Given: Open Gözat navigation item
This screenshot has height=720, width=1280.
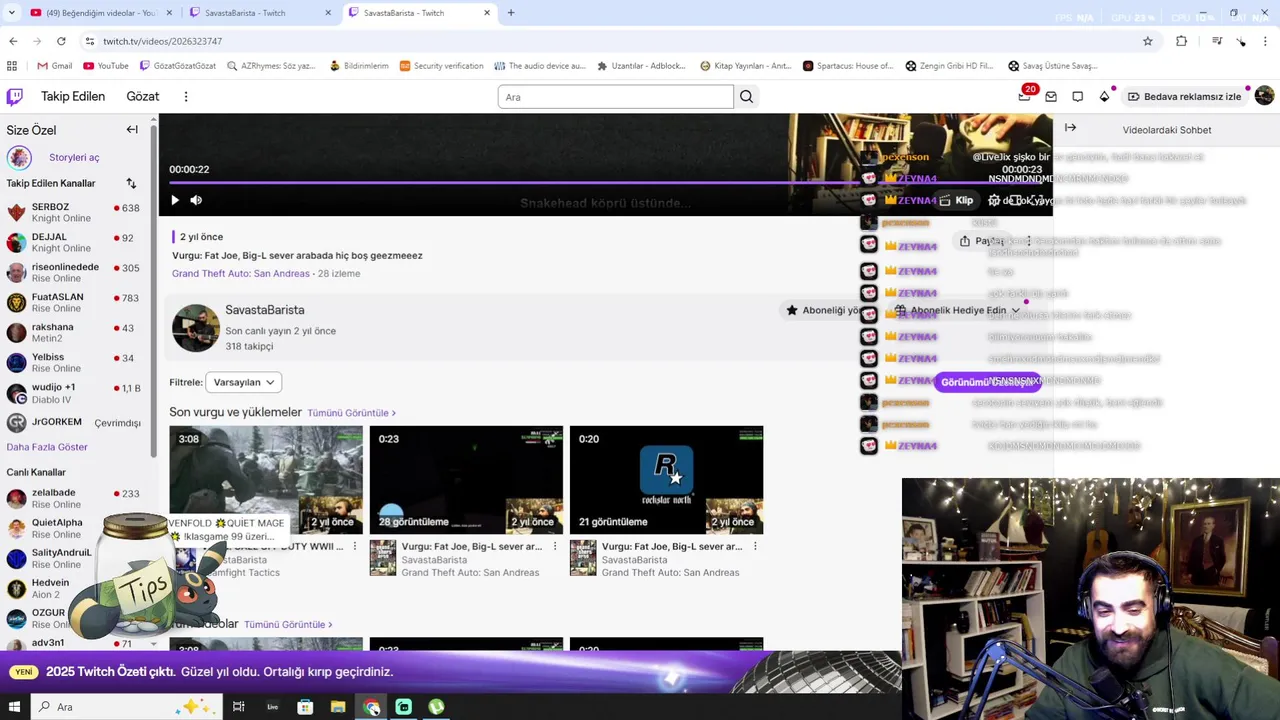Looking at the screenshot, I should (x=143, y=96).
